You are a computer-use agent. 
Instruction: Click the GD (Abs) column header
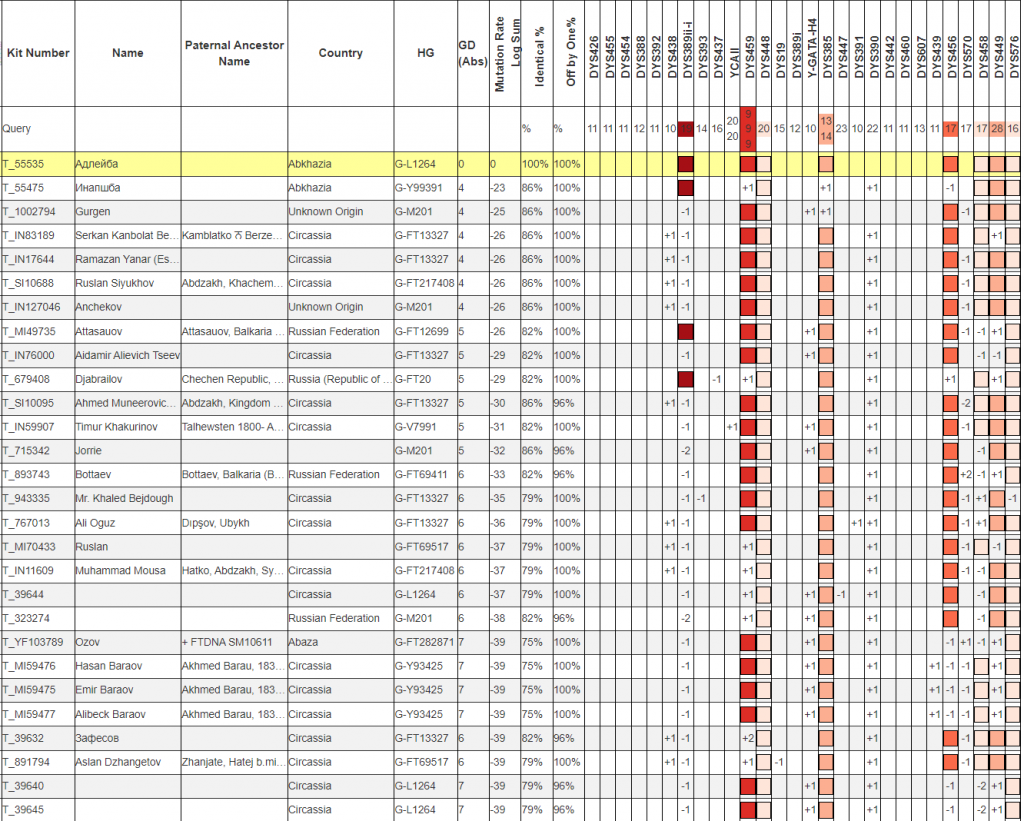tap(468, 53)
